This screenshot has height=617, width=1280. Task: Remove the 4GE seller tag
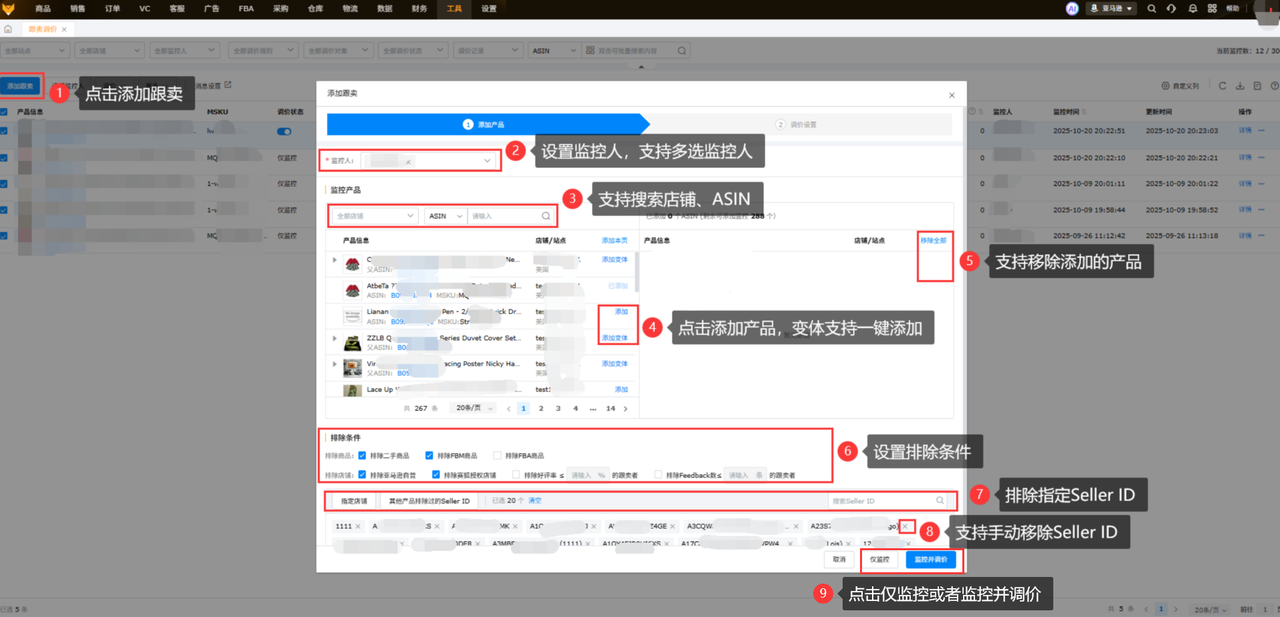[x=675, y=525]
